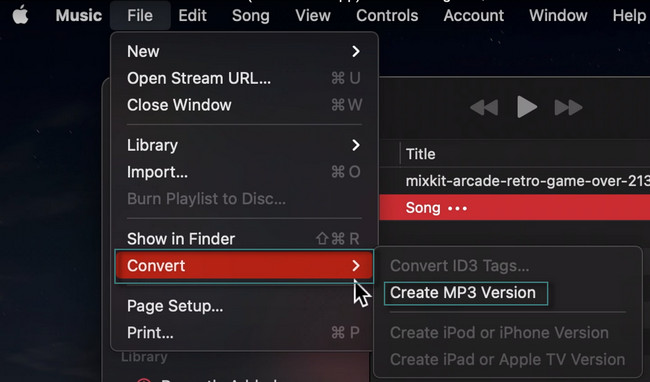650x382 pixels.
Task: Click the fast-forward/next track button
Action: pyautogui.click(x=568, y=107)
